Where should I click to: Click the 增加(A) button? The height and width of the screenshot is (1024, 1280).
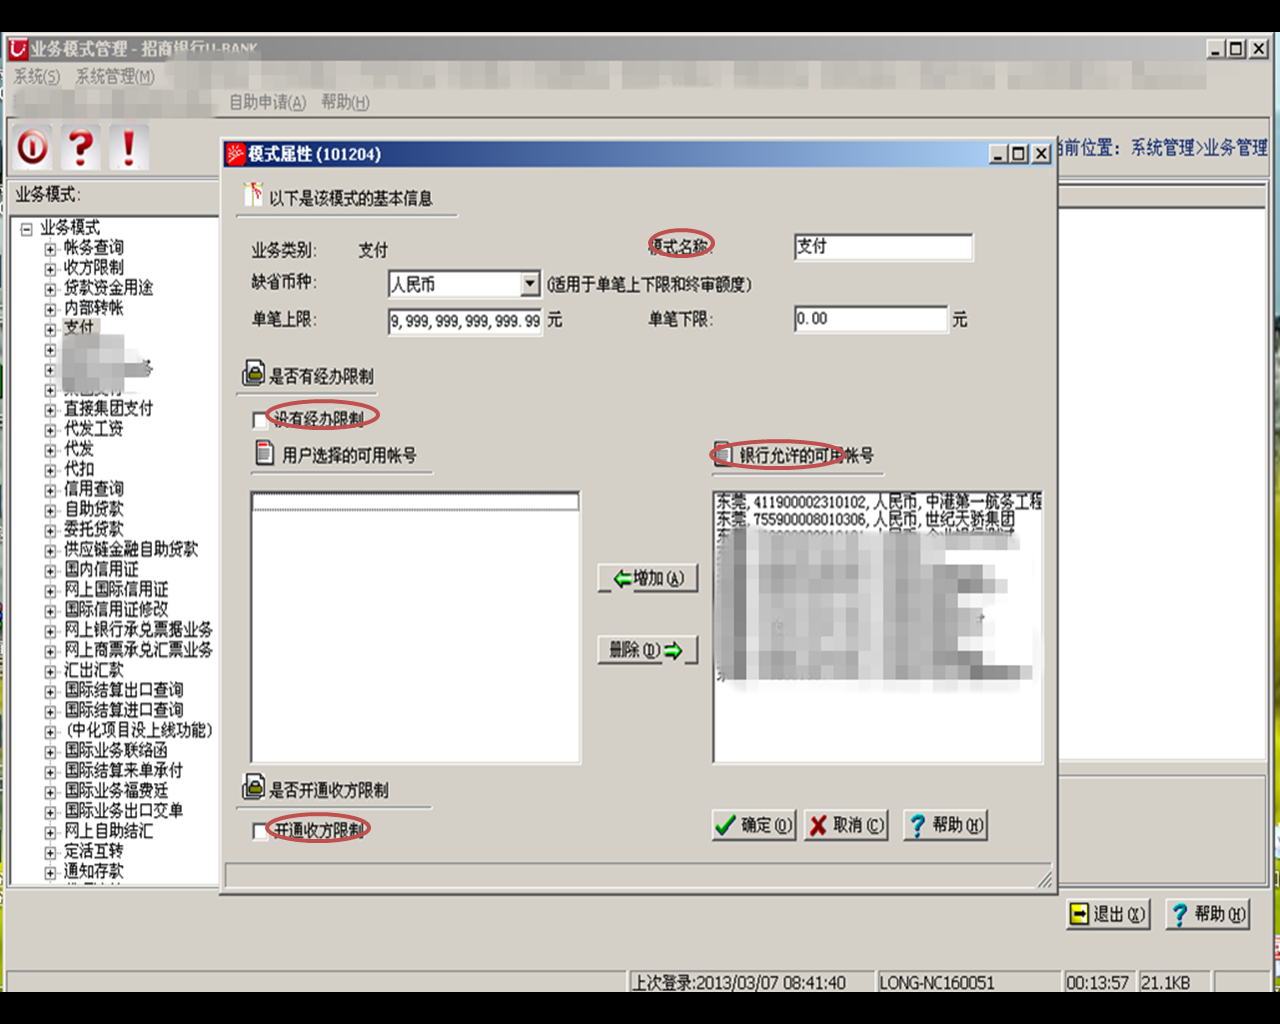(648, 578)
